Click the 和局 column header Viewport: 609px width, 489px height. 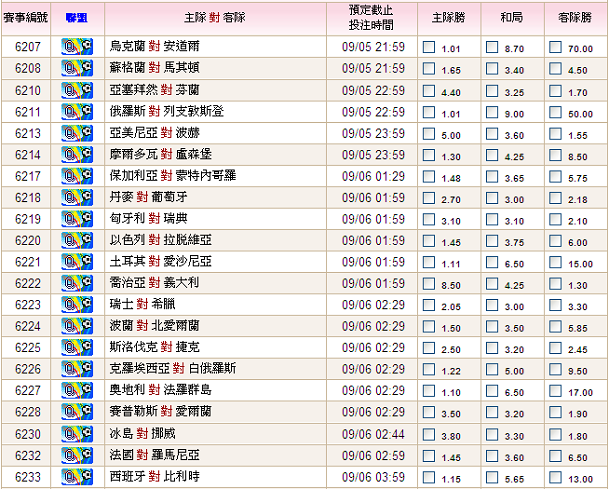512,18
